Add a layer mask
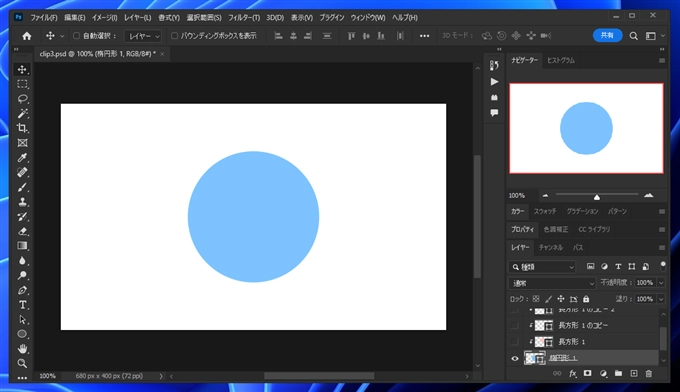 (x=588, y=373)
